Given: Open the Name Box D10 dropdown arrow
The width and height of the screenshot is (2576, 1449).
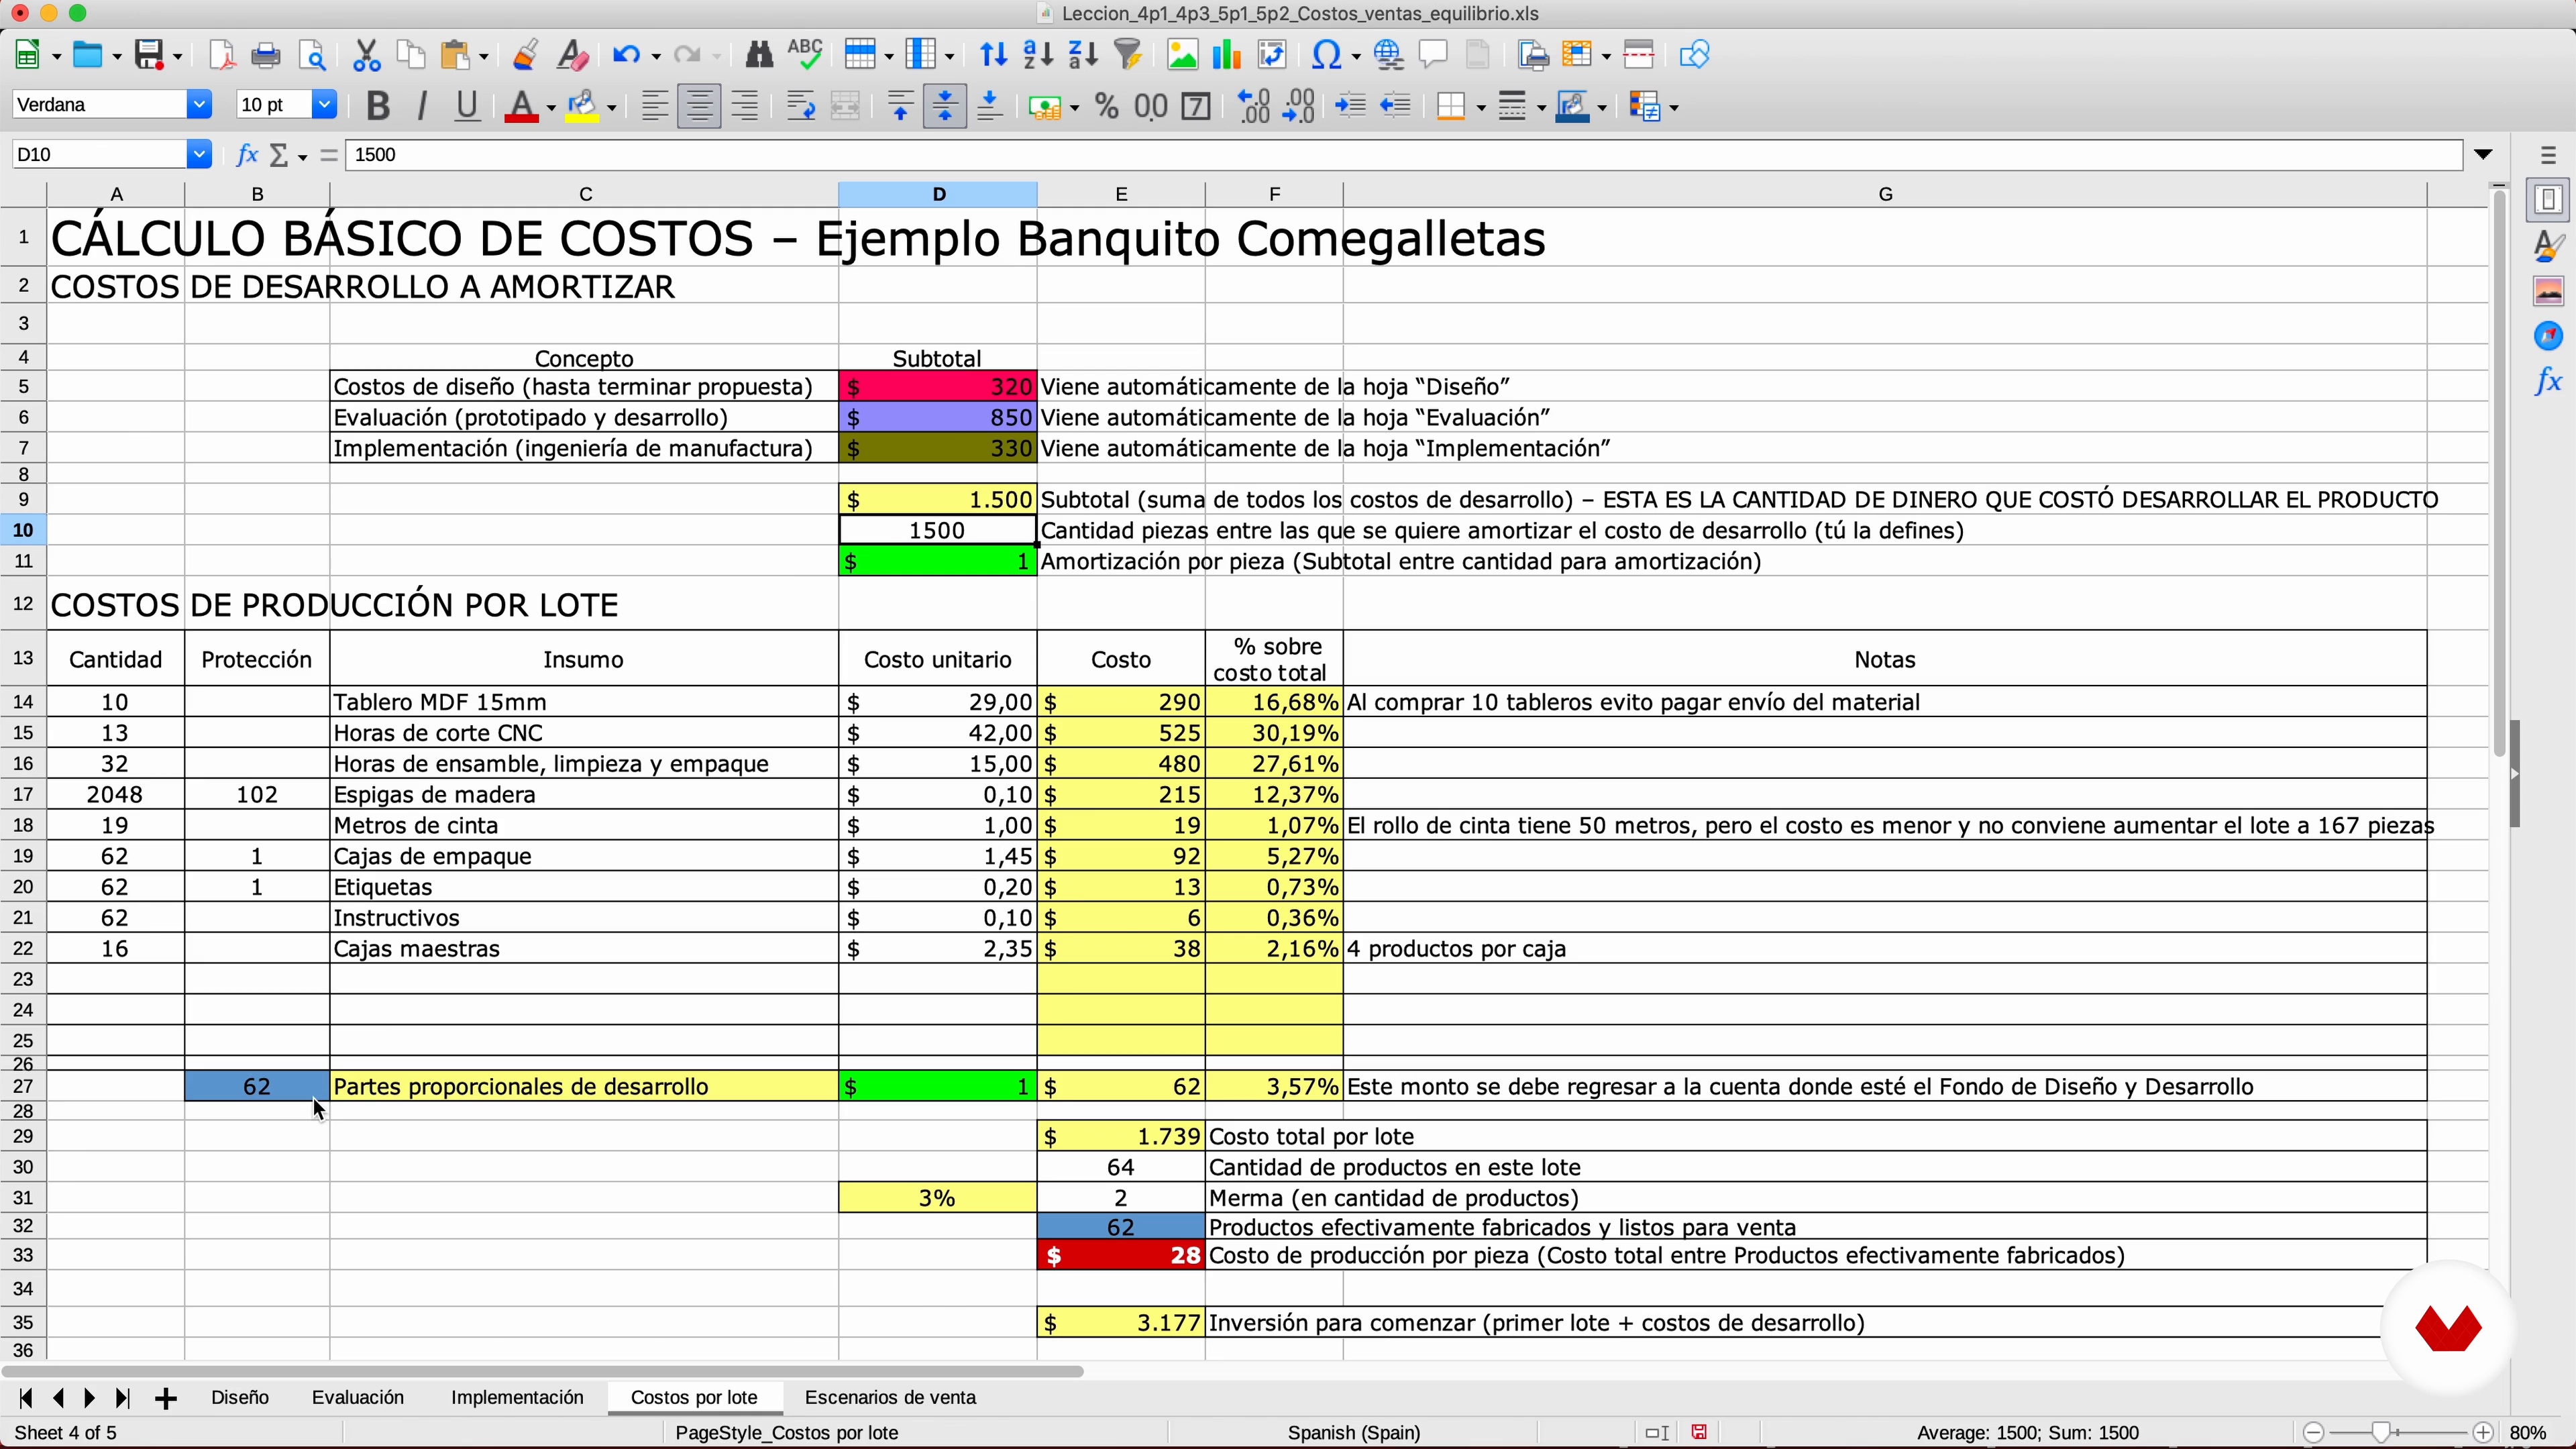Looking at the screenshot, I should tap(199, 155).
